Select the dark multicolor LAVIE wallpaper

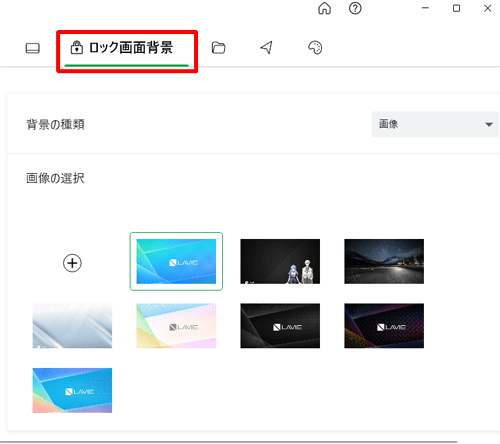(384, 326)
